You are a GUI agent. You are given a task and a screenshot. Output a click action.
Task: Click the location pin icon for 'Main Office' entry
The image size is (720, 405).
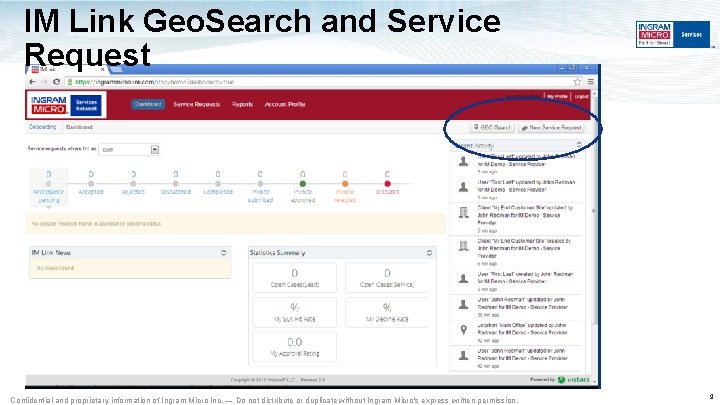[464, 329]
